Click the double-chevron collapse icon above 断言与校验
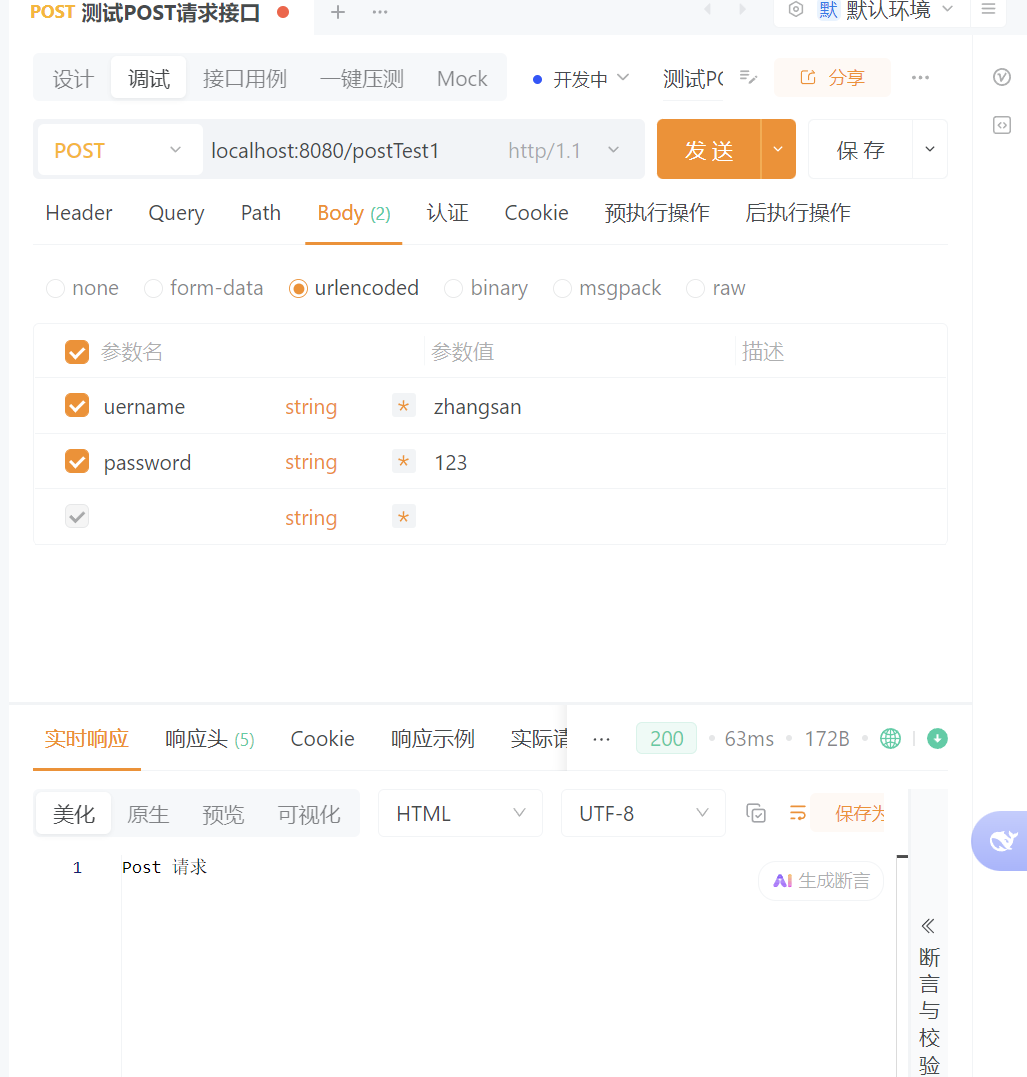 [928, 926]
